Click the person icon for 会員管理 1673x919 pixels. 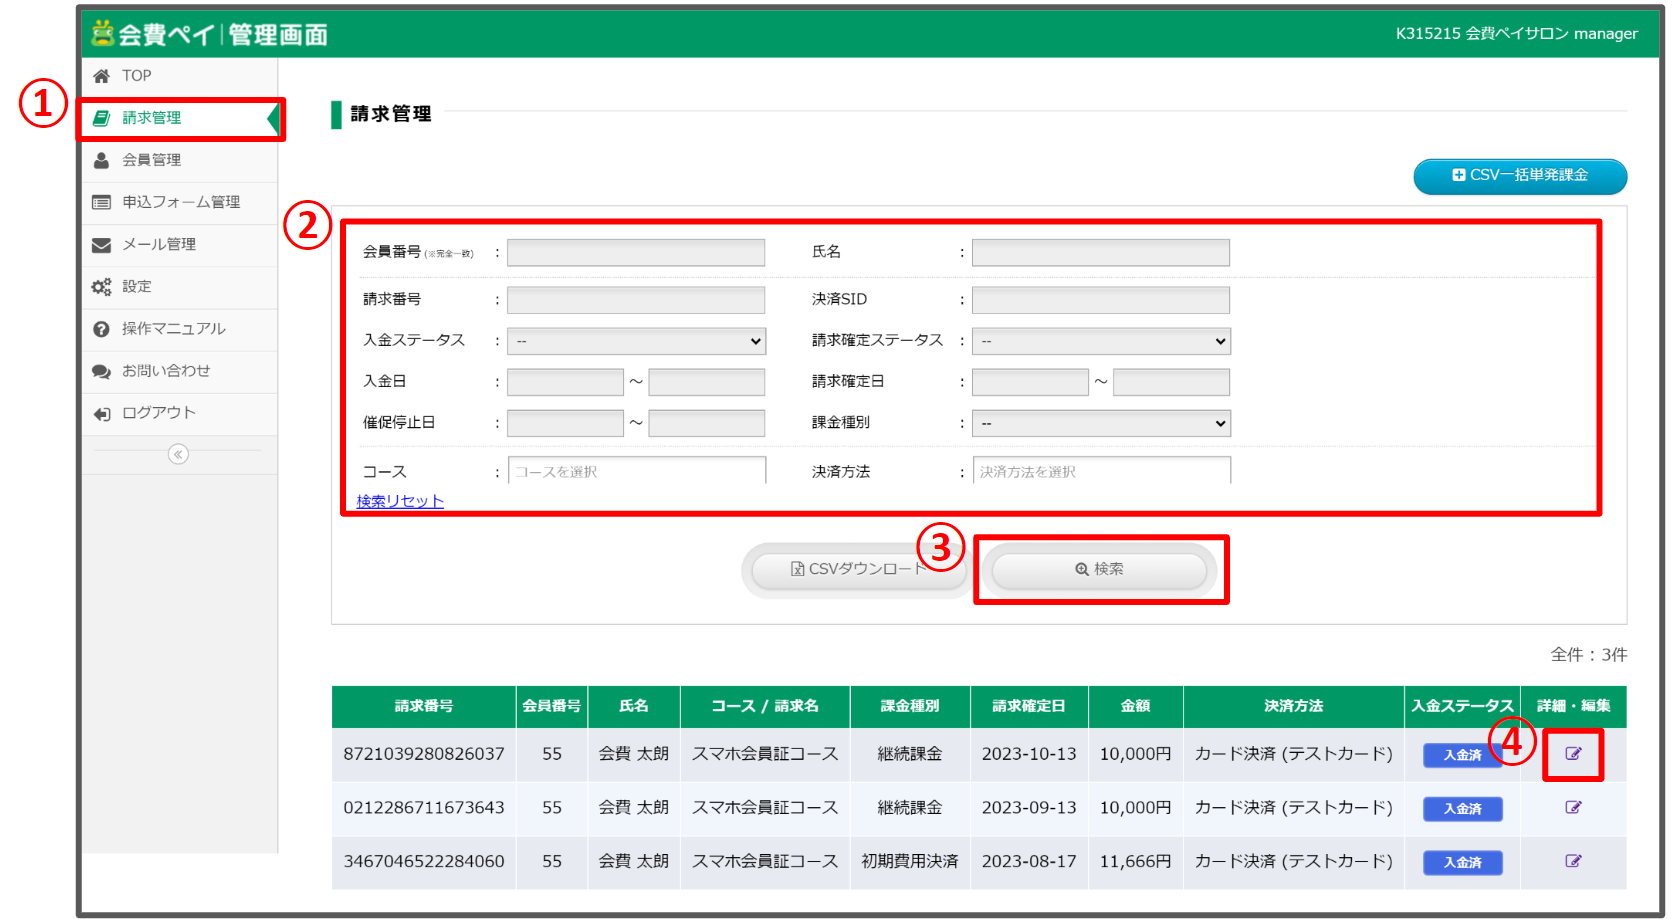[101, 160]
